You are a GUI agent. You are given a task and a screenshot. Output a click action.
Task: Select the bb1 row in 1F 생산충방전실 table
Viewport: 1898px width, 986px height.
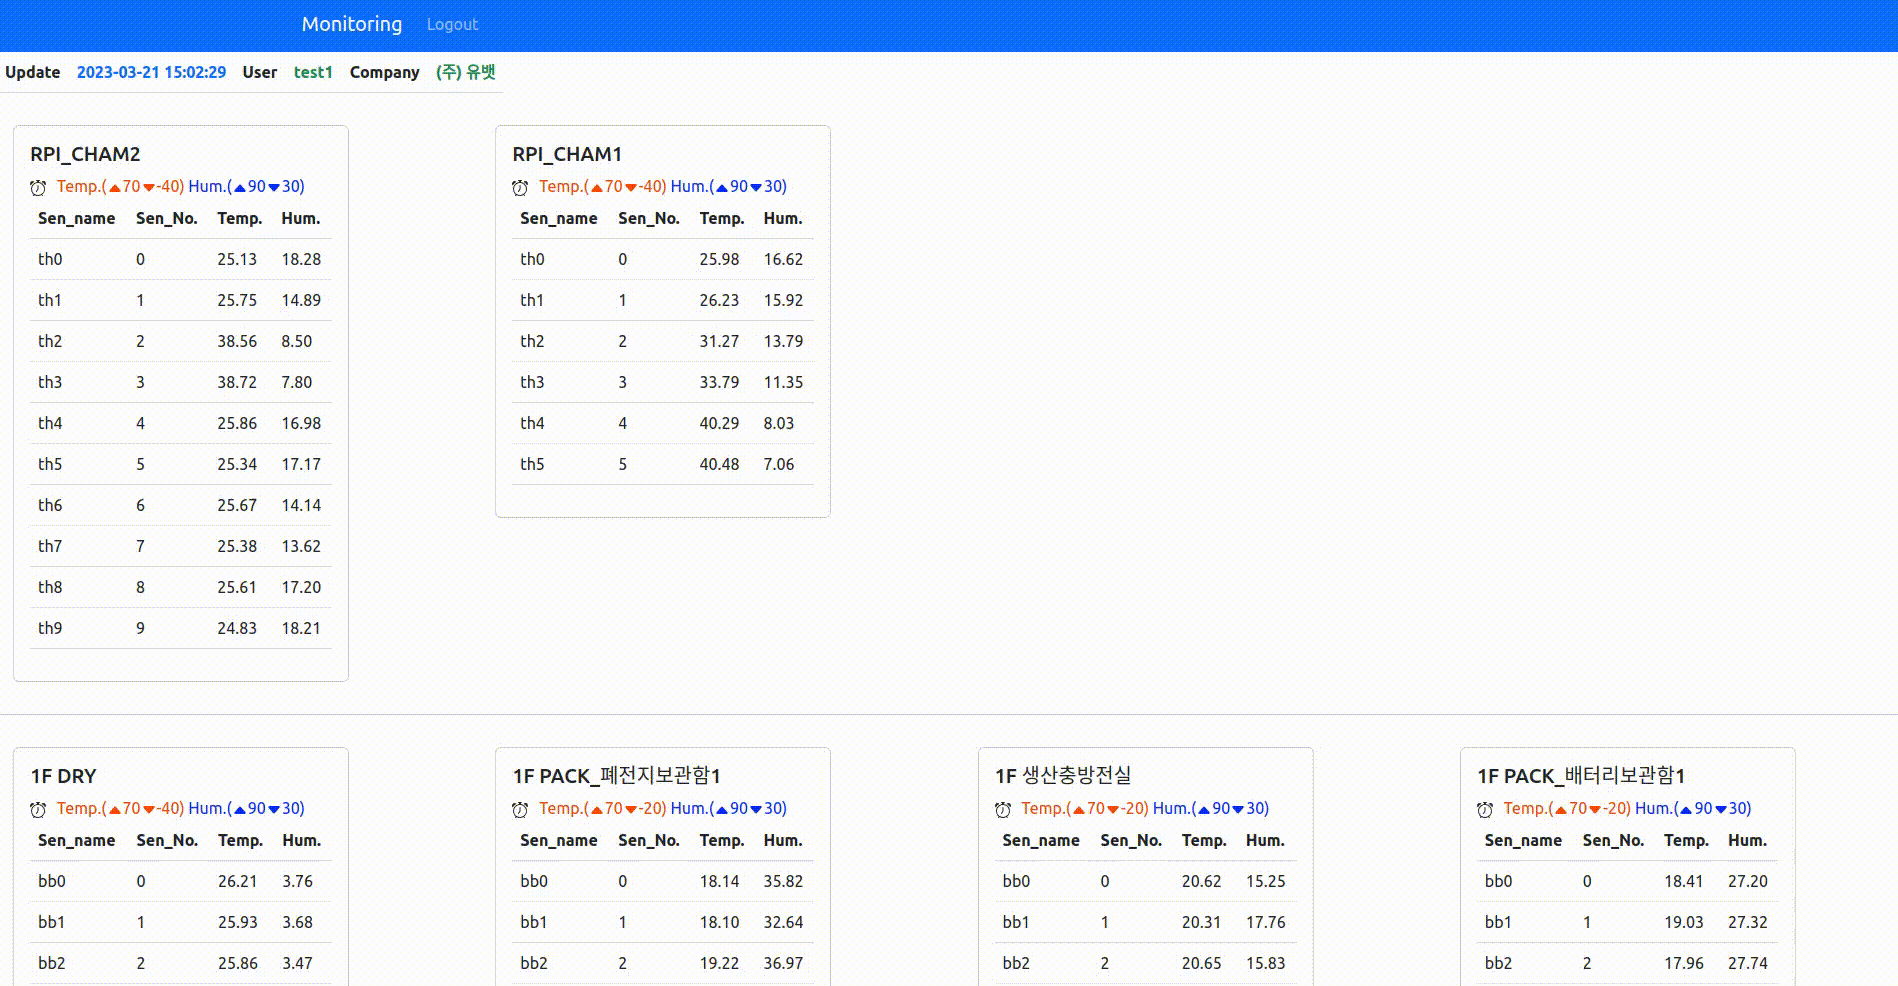click(1144, 922)
